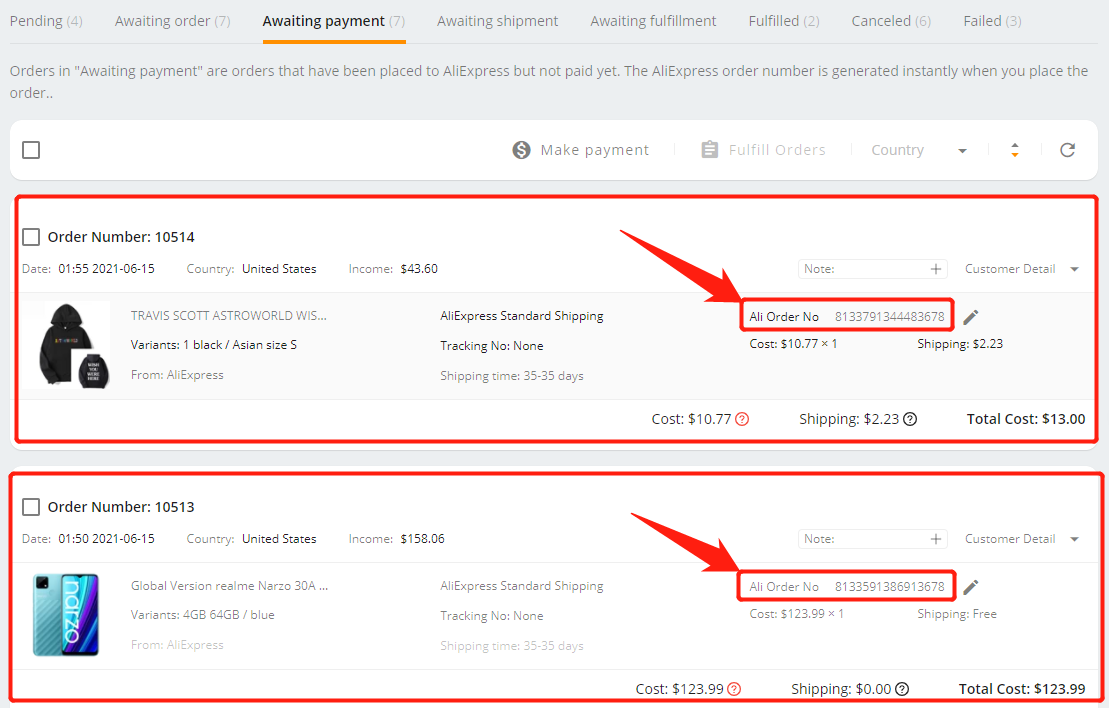This screenshot has height=708, width=1109.
Task: Click Cost: $123.99 × 1 text
Action: coord(796,614)
